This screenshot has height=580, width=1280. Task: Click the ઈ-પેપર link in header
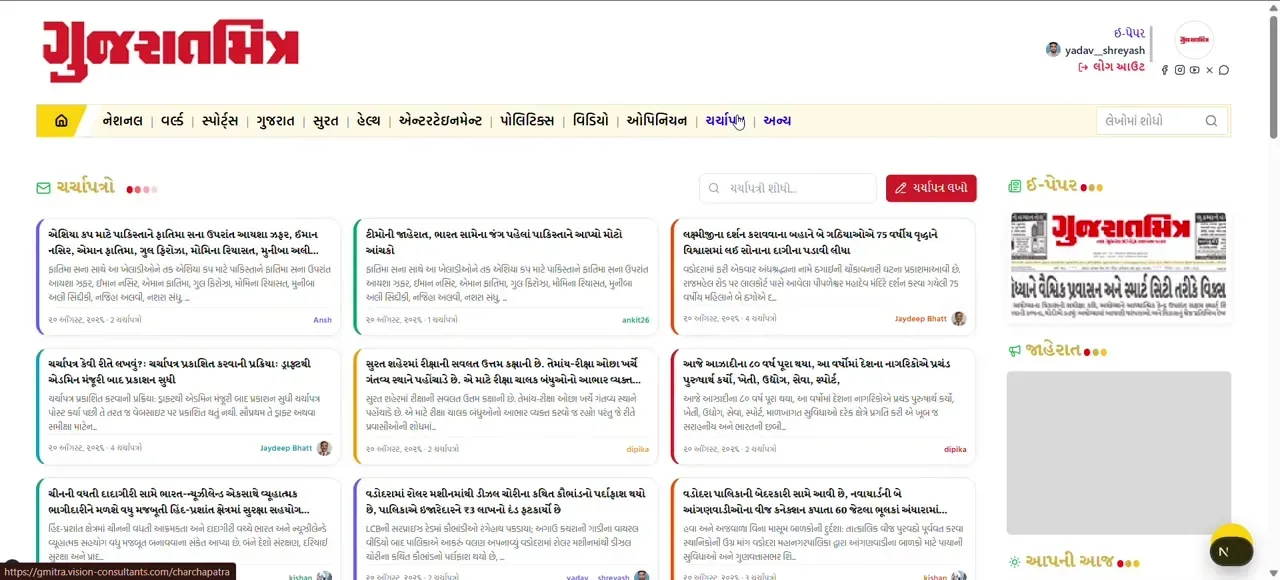(1129, 33)
